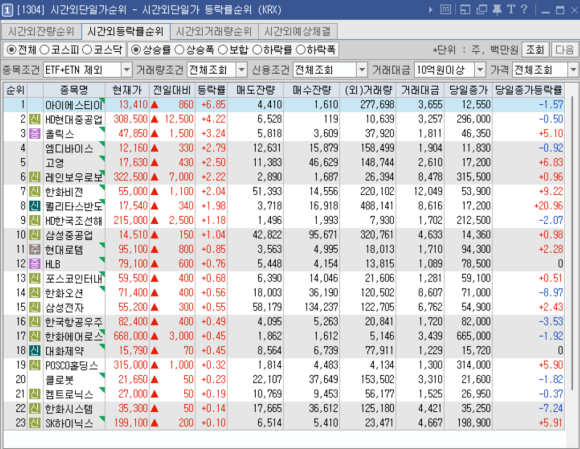Select the 고영 stock name

click(x=54, y=163)
